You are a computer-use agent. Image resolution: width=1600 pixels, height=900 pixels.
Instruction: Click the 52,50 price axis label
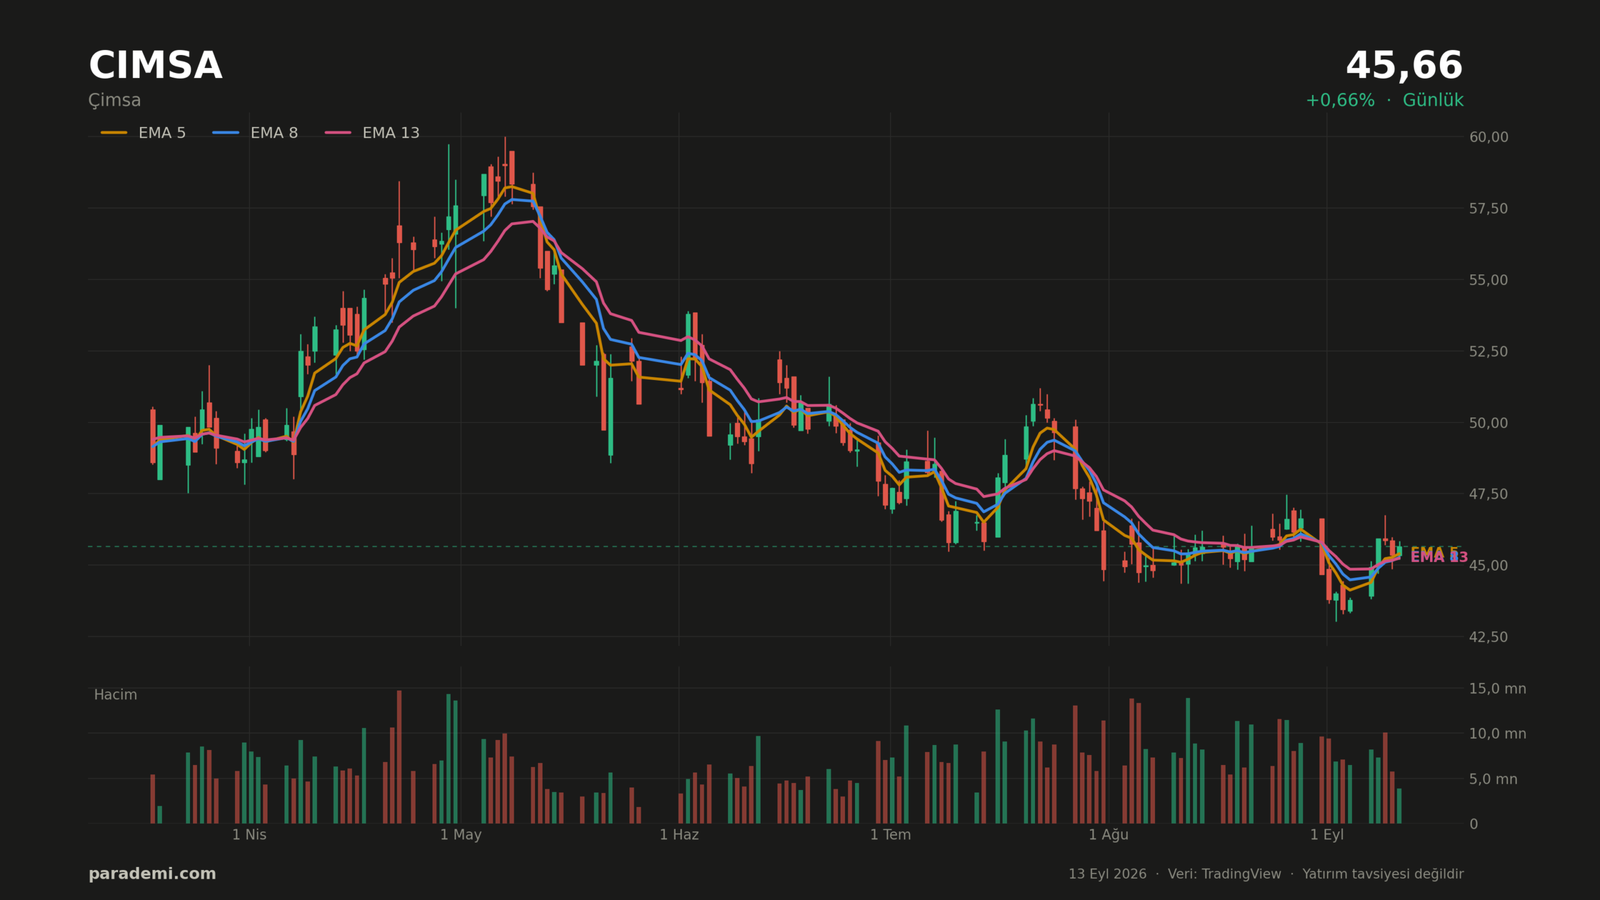click(1489, 351)
